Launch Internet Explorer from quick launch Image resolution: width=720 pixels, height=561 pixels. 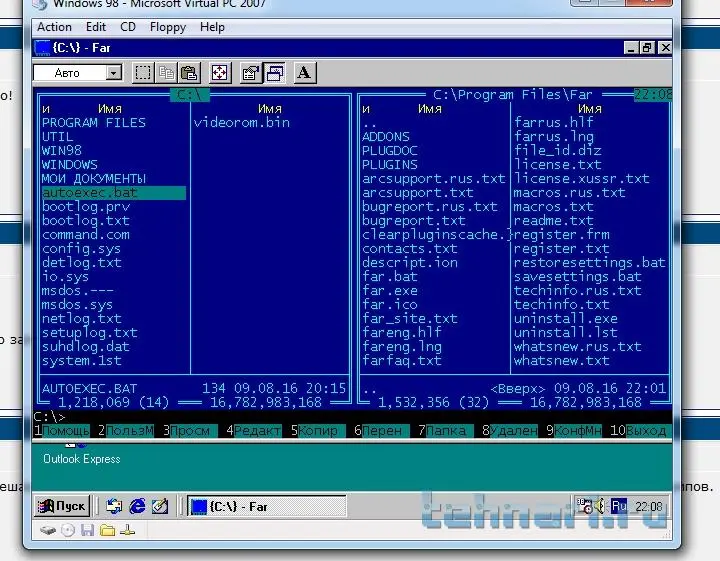tap(137, 506)
